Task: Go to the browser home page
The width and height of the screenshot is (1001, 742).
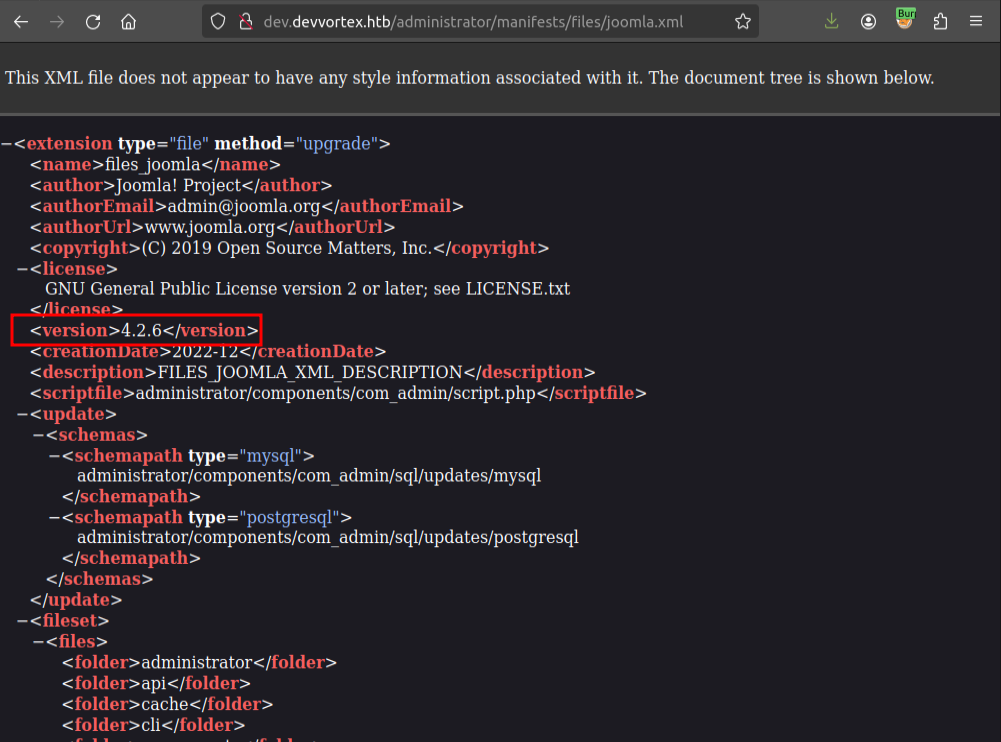Action: [x=128, y=21]
